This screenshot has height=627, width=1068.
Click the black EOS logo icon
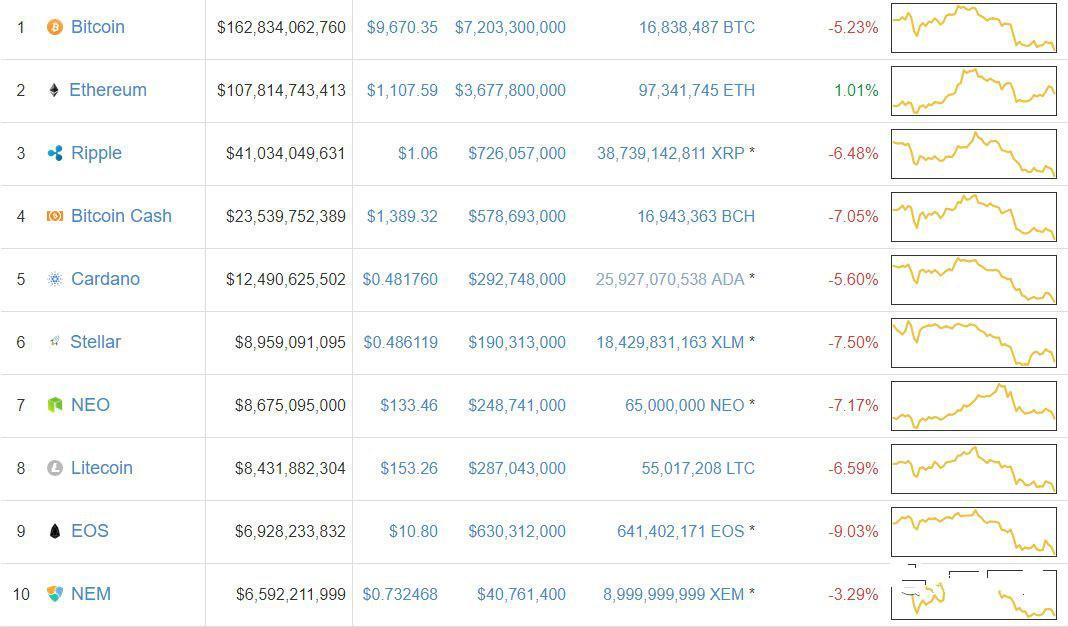[55, 531]
